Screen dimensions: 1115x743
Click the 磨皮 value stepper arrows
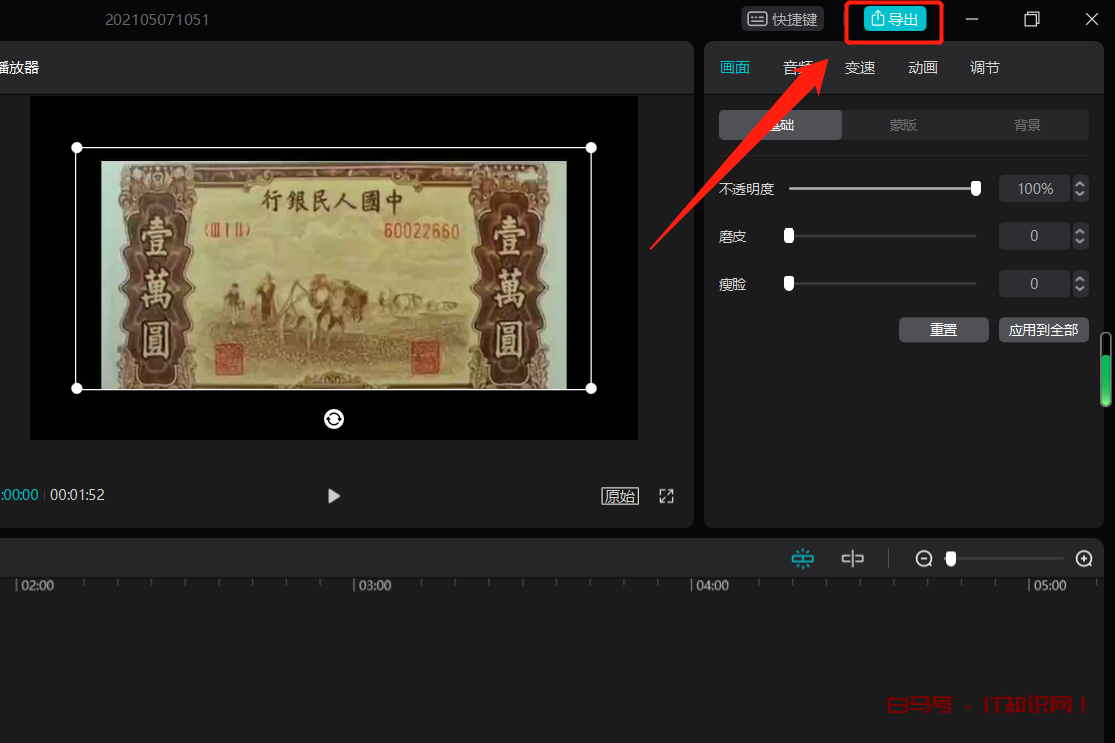(x=1080, y=236)
